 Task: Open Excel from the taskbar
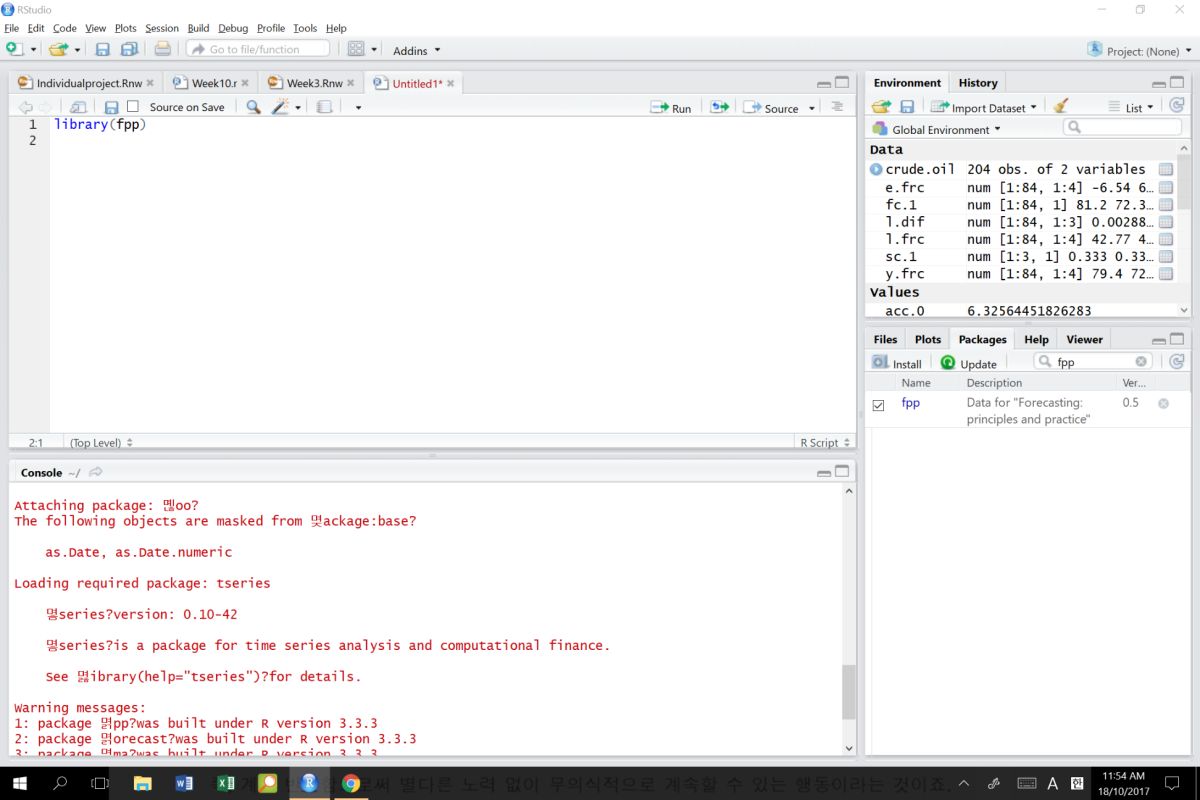coord(226,783)
